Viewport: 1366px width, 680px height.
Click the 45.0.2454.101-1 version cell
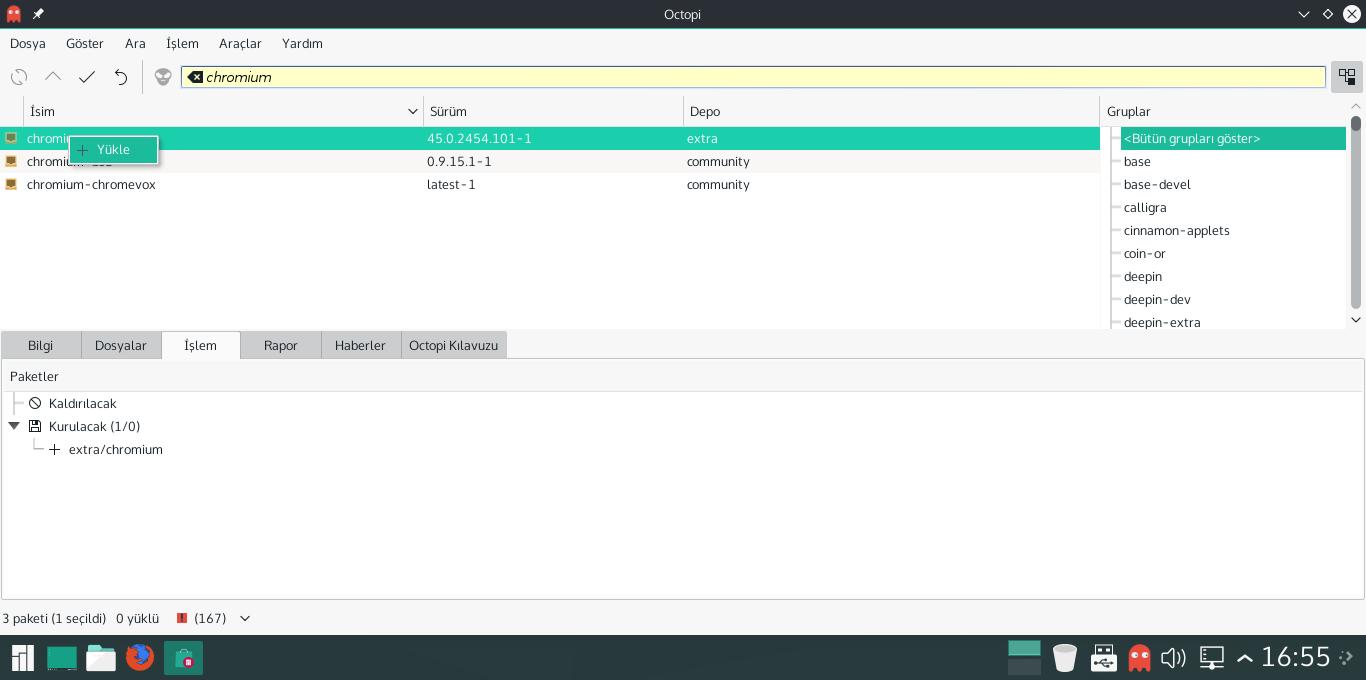479,138
